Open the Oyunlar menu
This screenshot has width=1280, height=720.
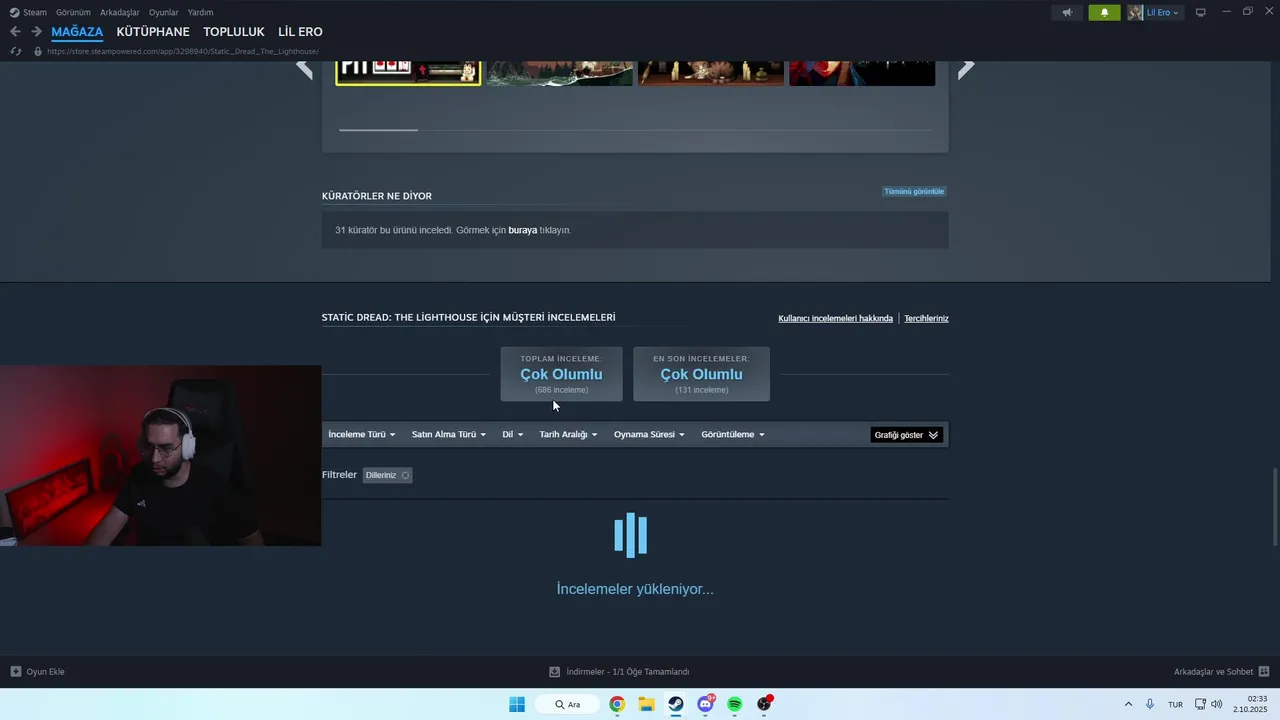(x=164, y=12)
